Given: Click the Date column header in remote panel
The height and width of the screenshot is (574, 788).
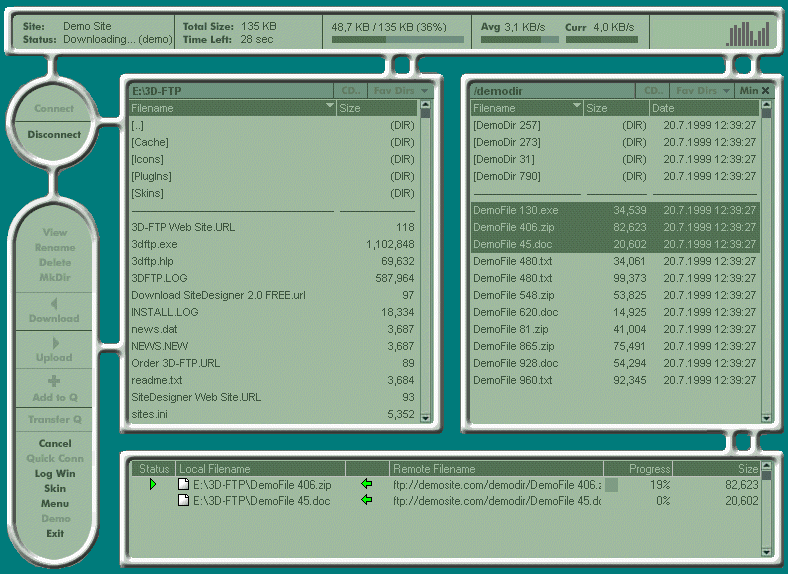Looking at the screenshot, I should (704, 108).
